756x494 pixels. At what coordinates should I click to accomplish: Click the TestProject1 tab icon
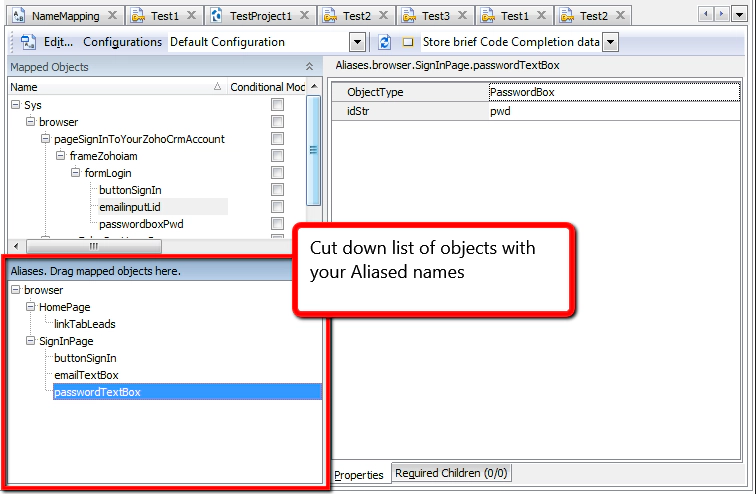[216, 16]
